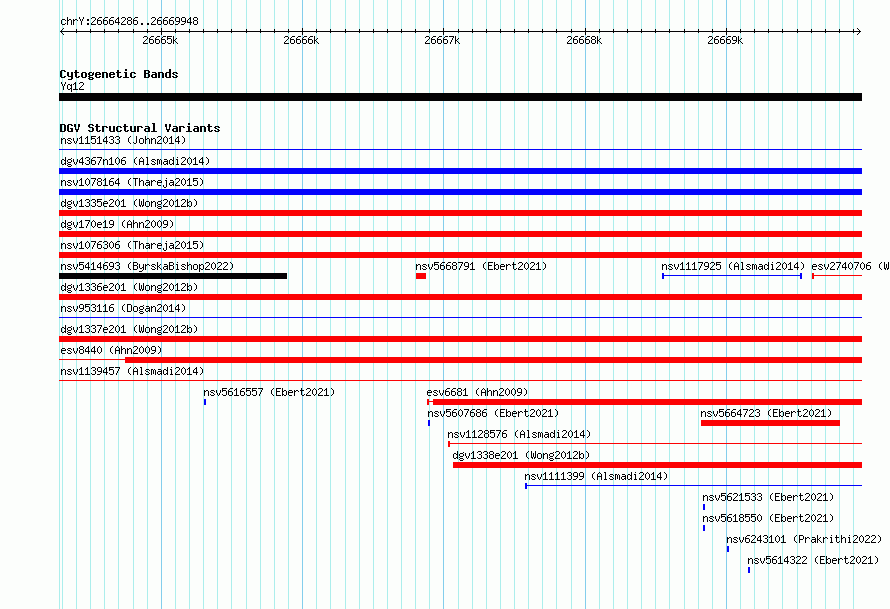The height and width of the screenshot is (609, 890).
Task: Open variant nsv1111399 (Alsmadi2014)
Action: click(596, 476)
